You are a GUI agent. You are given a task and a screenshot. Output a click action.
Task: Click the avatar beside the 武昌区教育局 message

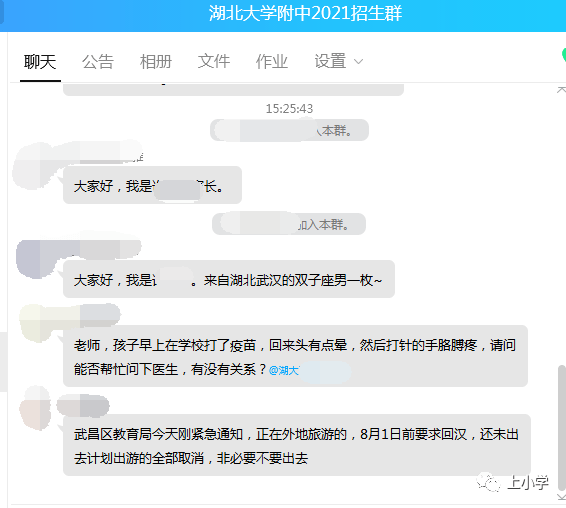(x=35, y=408)
